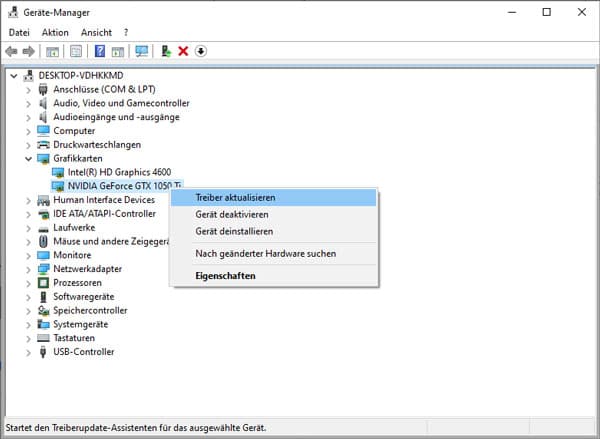Collapse the Grafikkarten tree node
Image resolution: width=600 pixels, height=439 pixels.
(x=28, y=158)
